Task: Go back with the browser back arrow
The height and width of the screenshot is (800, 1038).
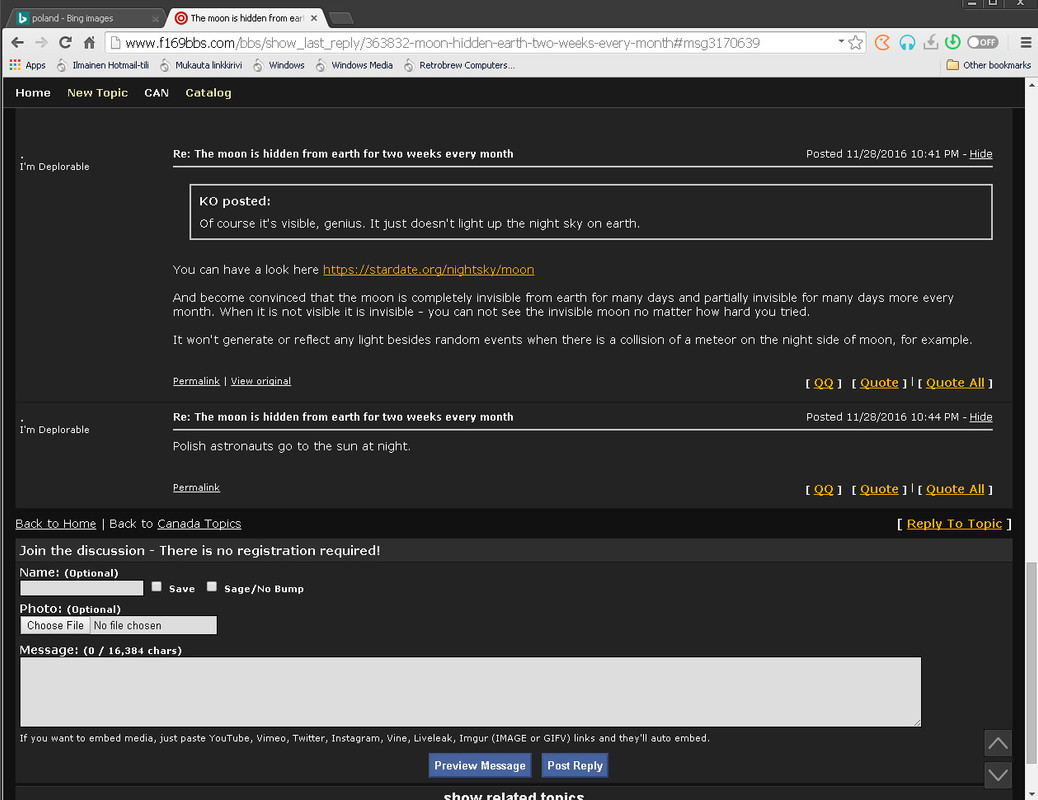Action: 18,43
